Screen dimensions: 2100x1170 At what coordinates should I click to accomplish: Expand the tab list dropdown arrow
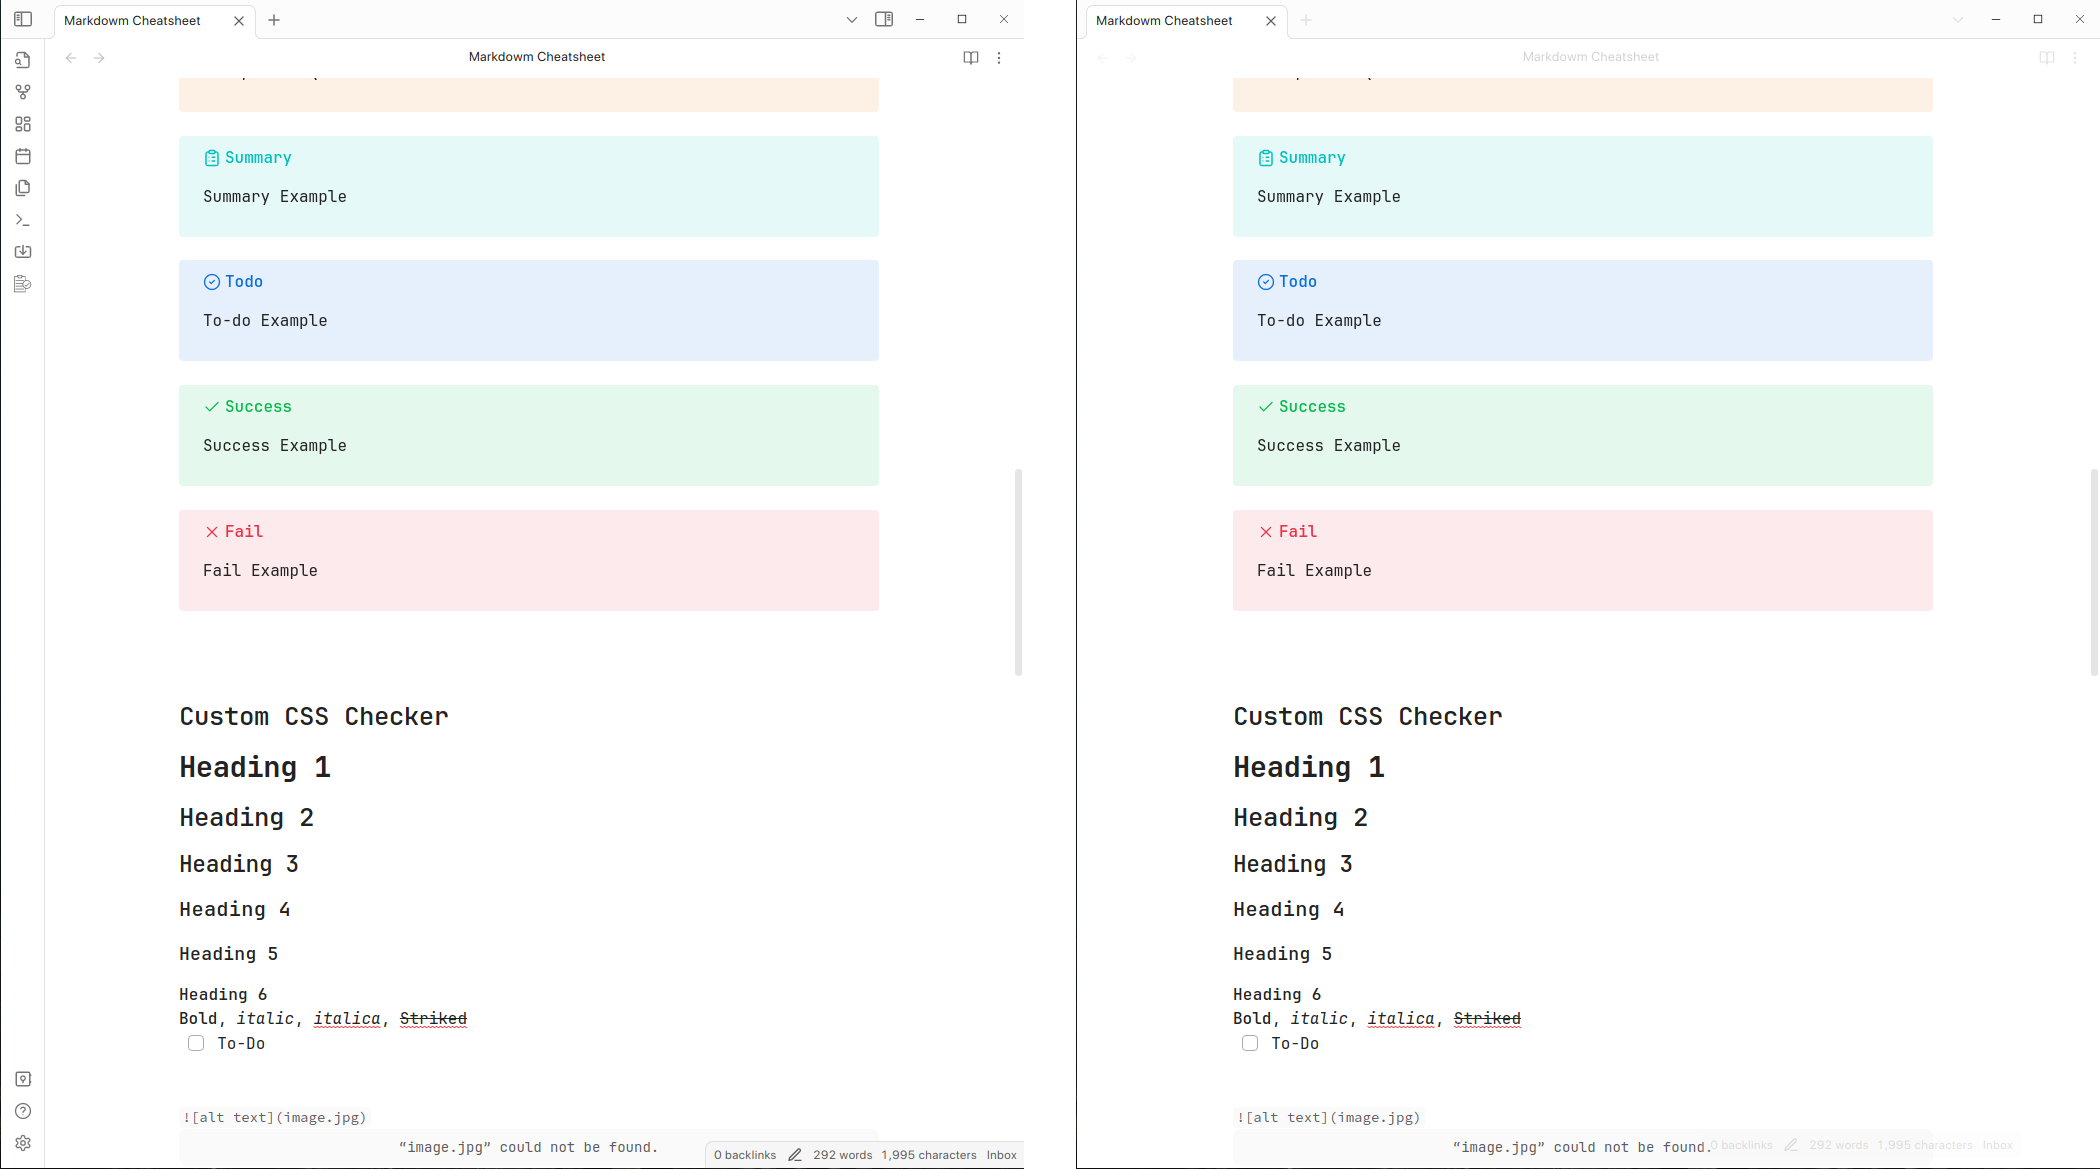click(851, 19)
